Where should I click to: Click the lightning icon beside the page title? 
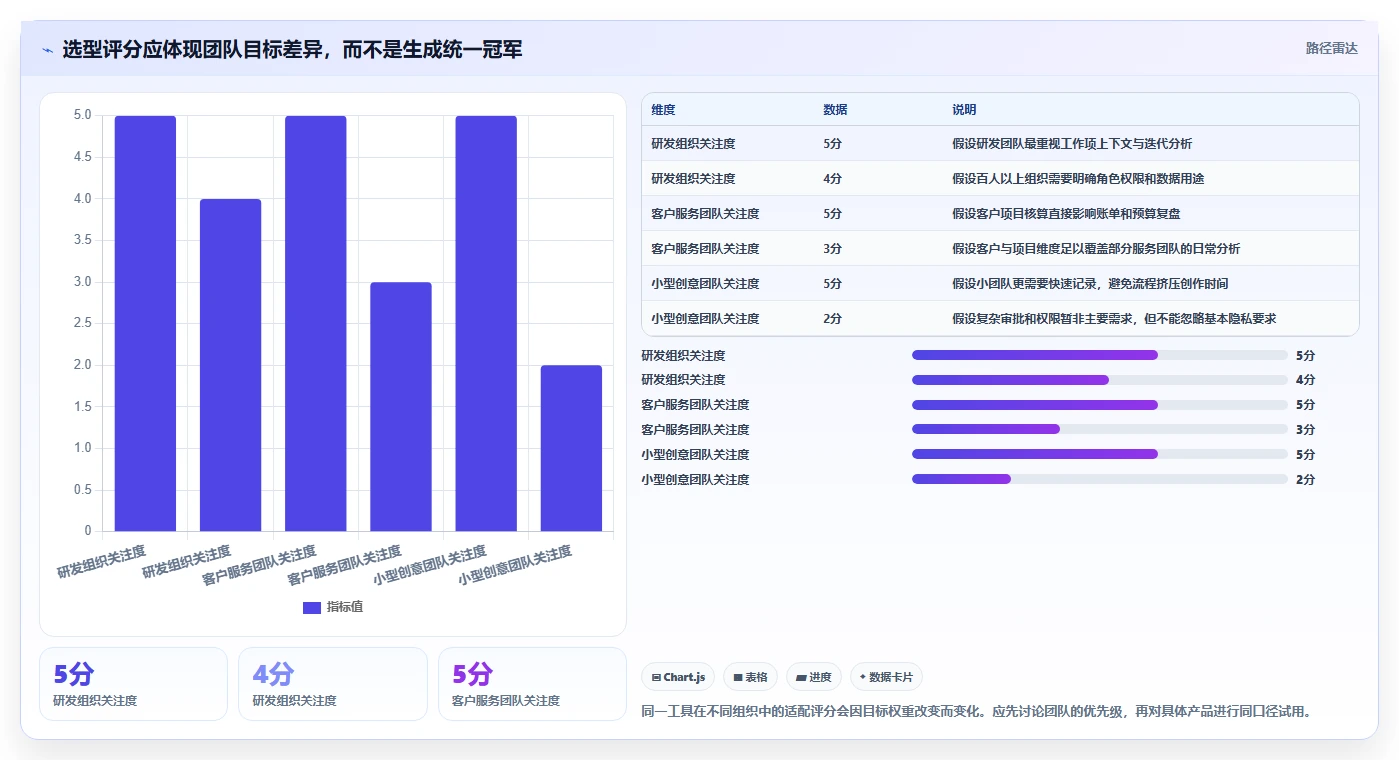point(47,50)
